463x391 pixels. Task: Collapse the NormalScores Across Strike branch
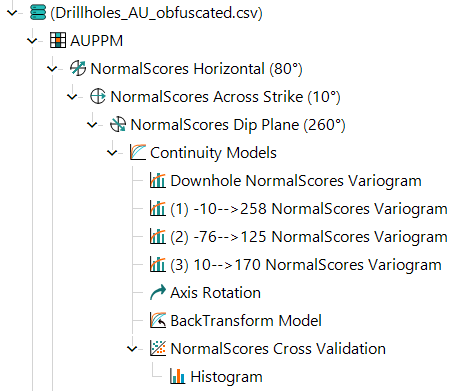(x=72, y=97)
